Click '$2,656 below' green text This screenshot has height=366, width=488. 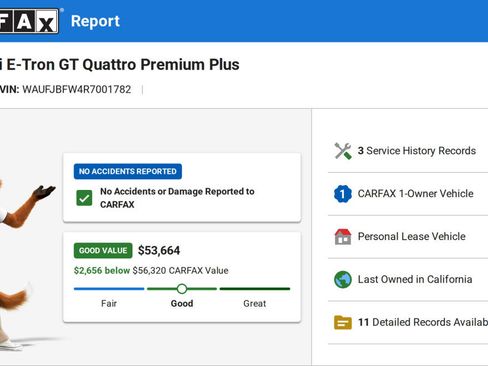tap(102, 270)
